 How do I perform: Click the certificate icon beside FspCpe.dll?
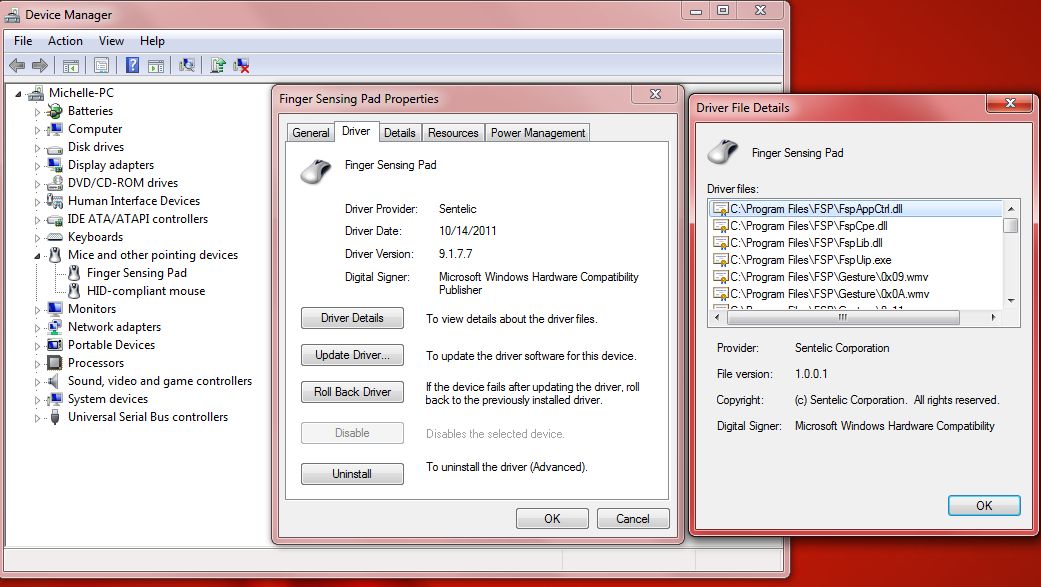point(720,226)
